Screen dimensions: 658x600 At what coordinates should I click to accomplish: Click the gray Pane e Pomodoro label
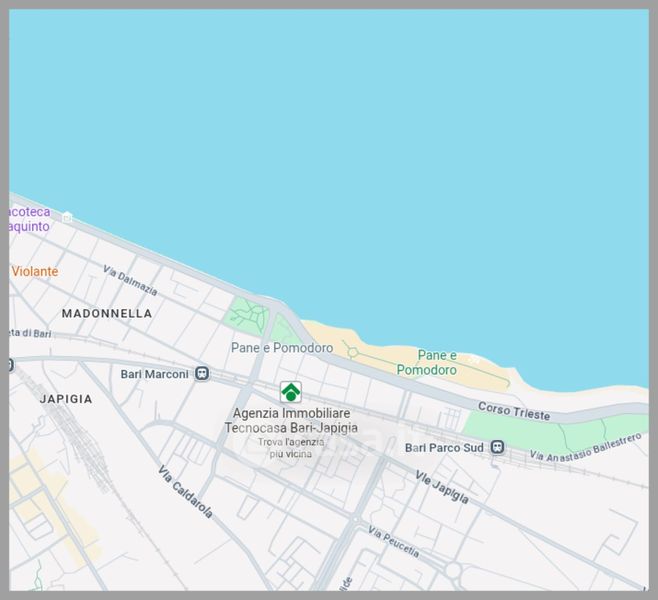point(282,348)
